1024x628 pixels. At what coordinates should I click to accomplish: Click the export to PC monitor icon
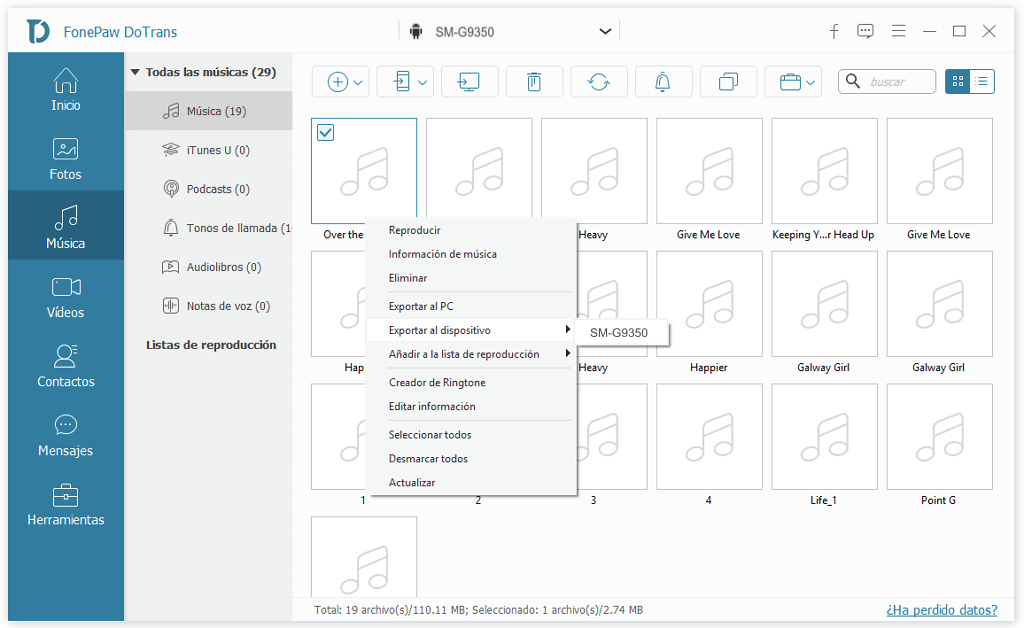pyautogui.click(x=470, y=82)
